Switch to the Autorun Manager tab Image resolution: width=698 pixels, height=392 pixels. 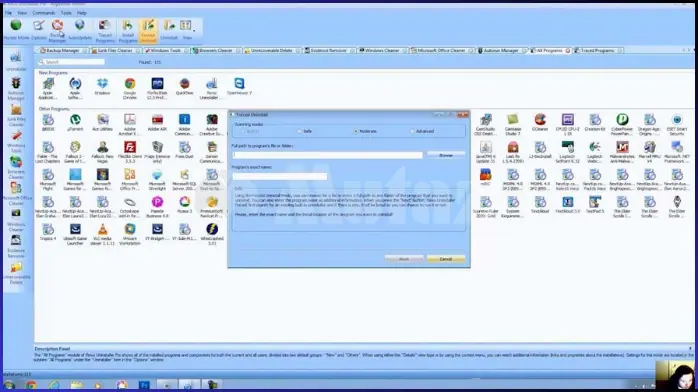point(500,50)
